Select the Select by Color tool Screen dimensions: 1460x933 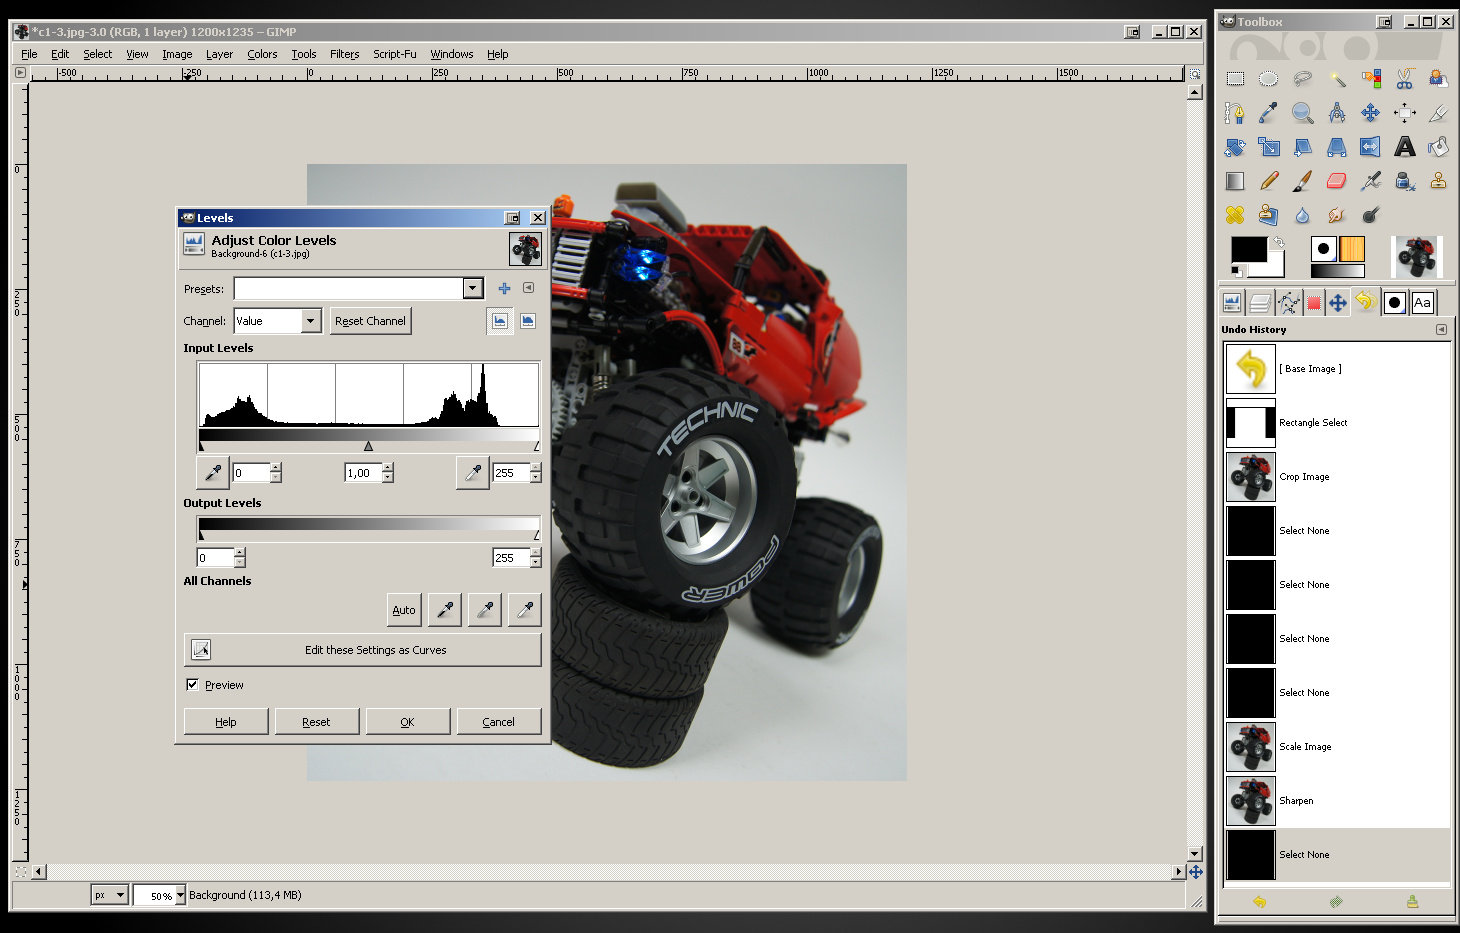[1371, 79]
